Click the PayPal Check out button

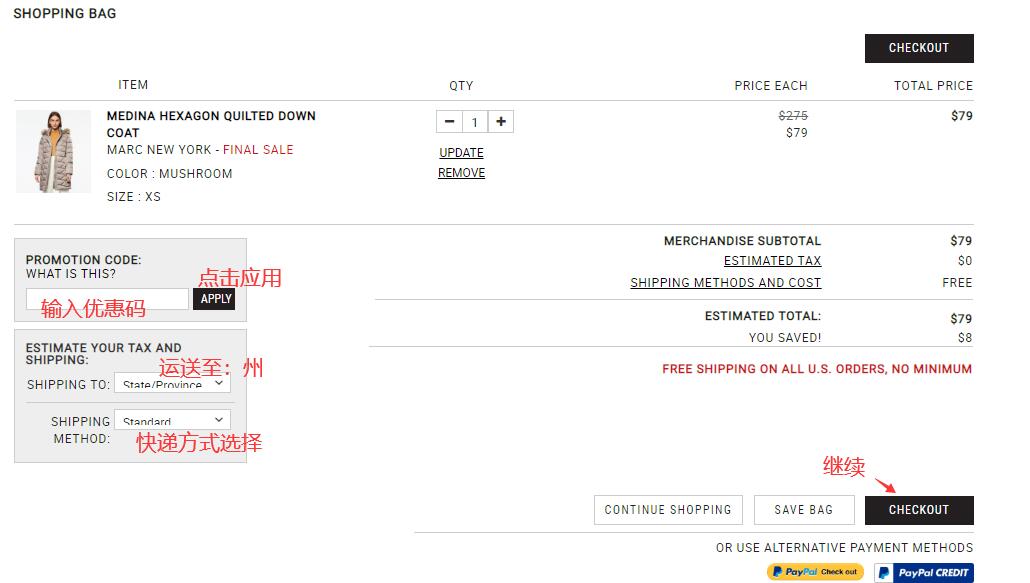(x=816, y=572)
